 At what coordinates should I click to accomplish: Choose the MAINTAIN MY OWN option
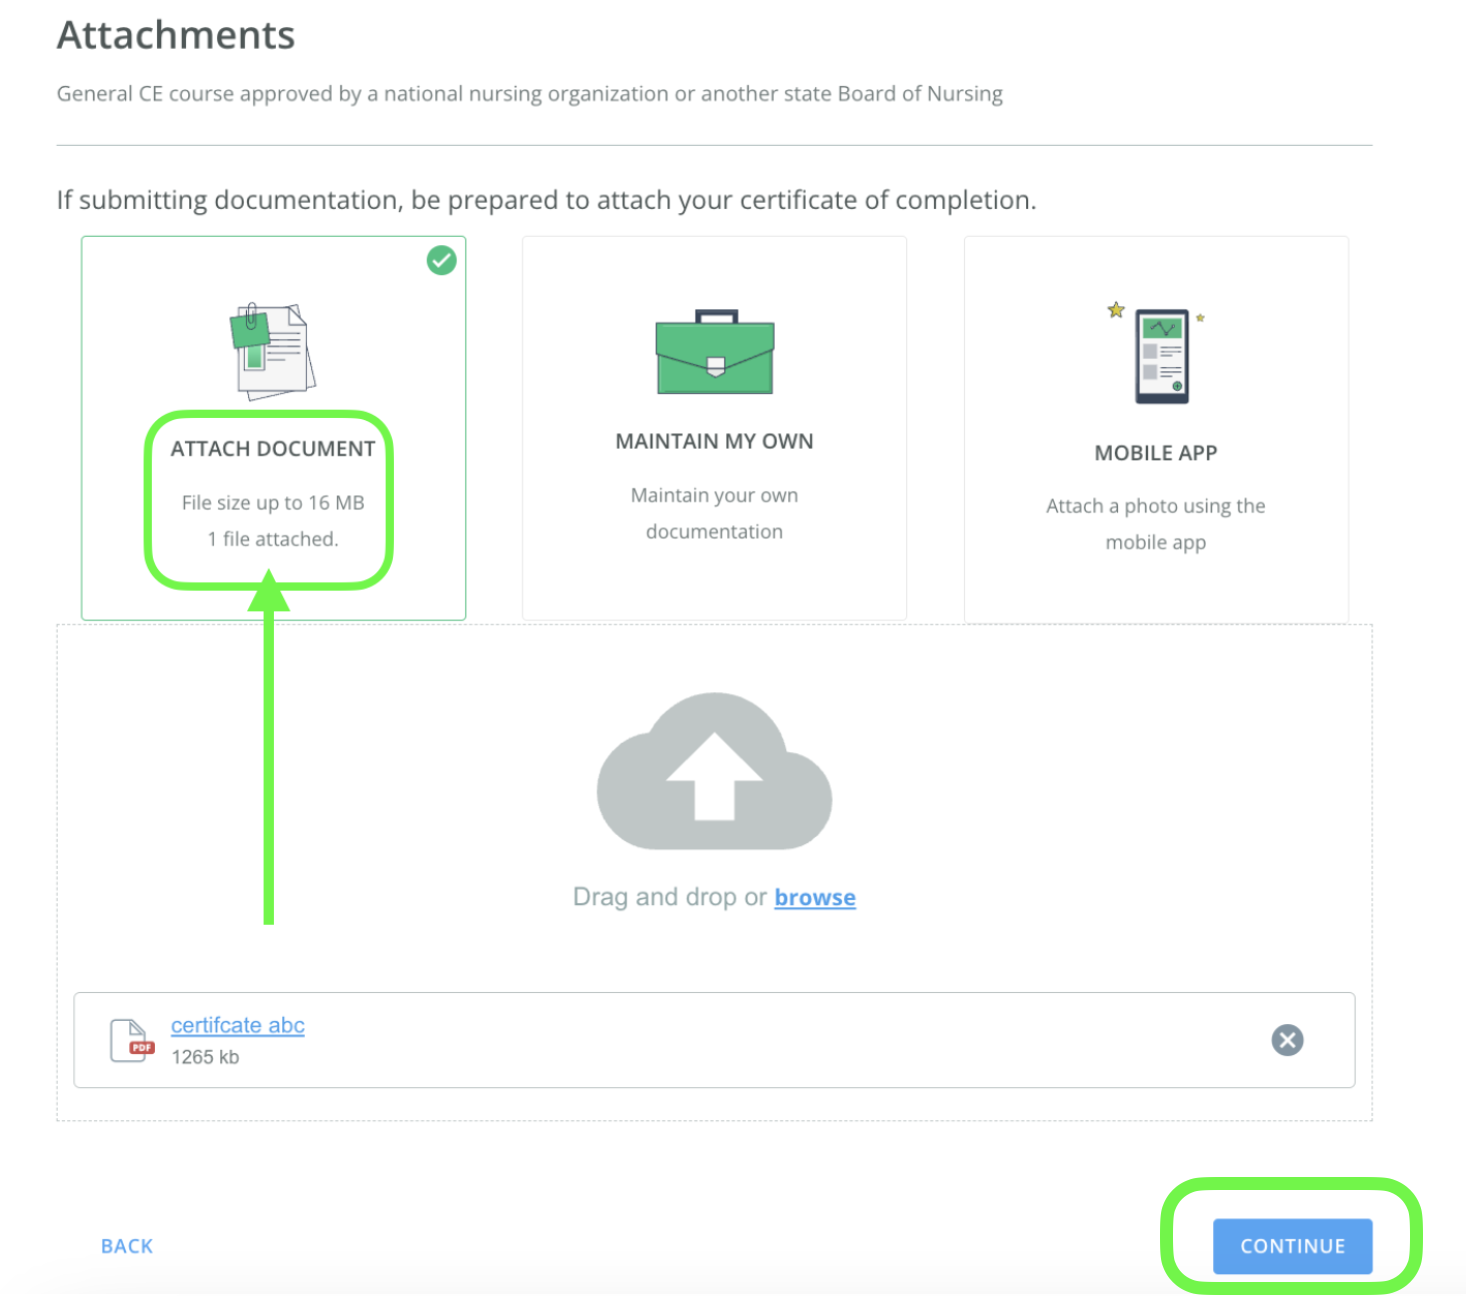[x=714, y=441]
